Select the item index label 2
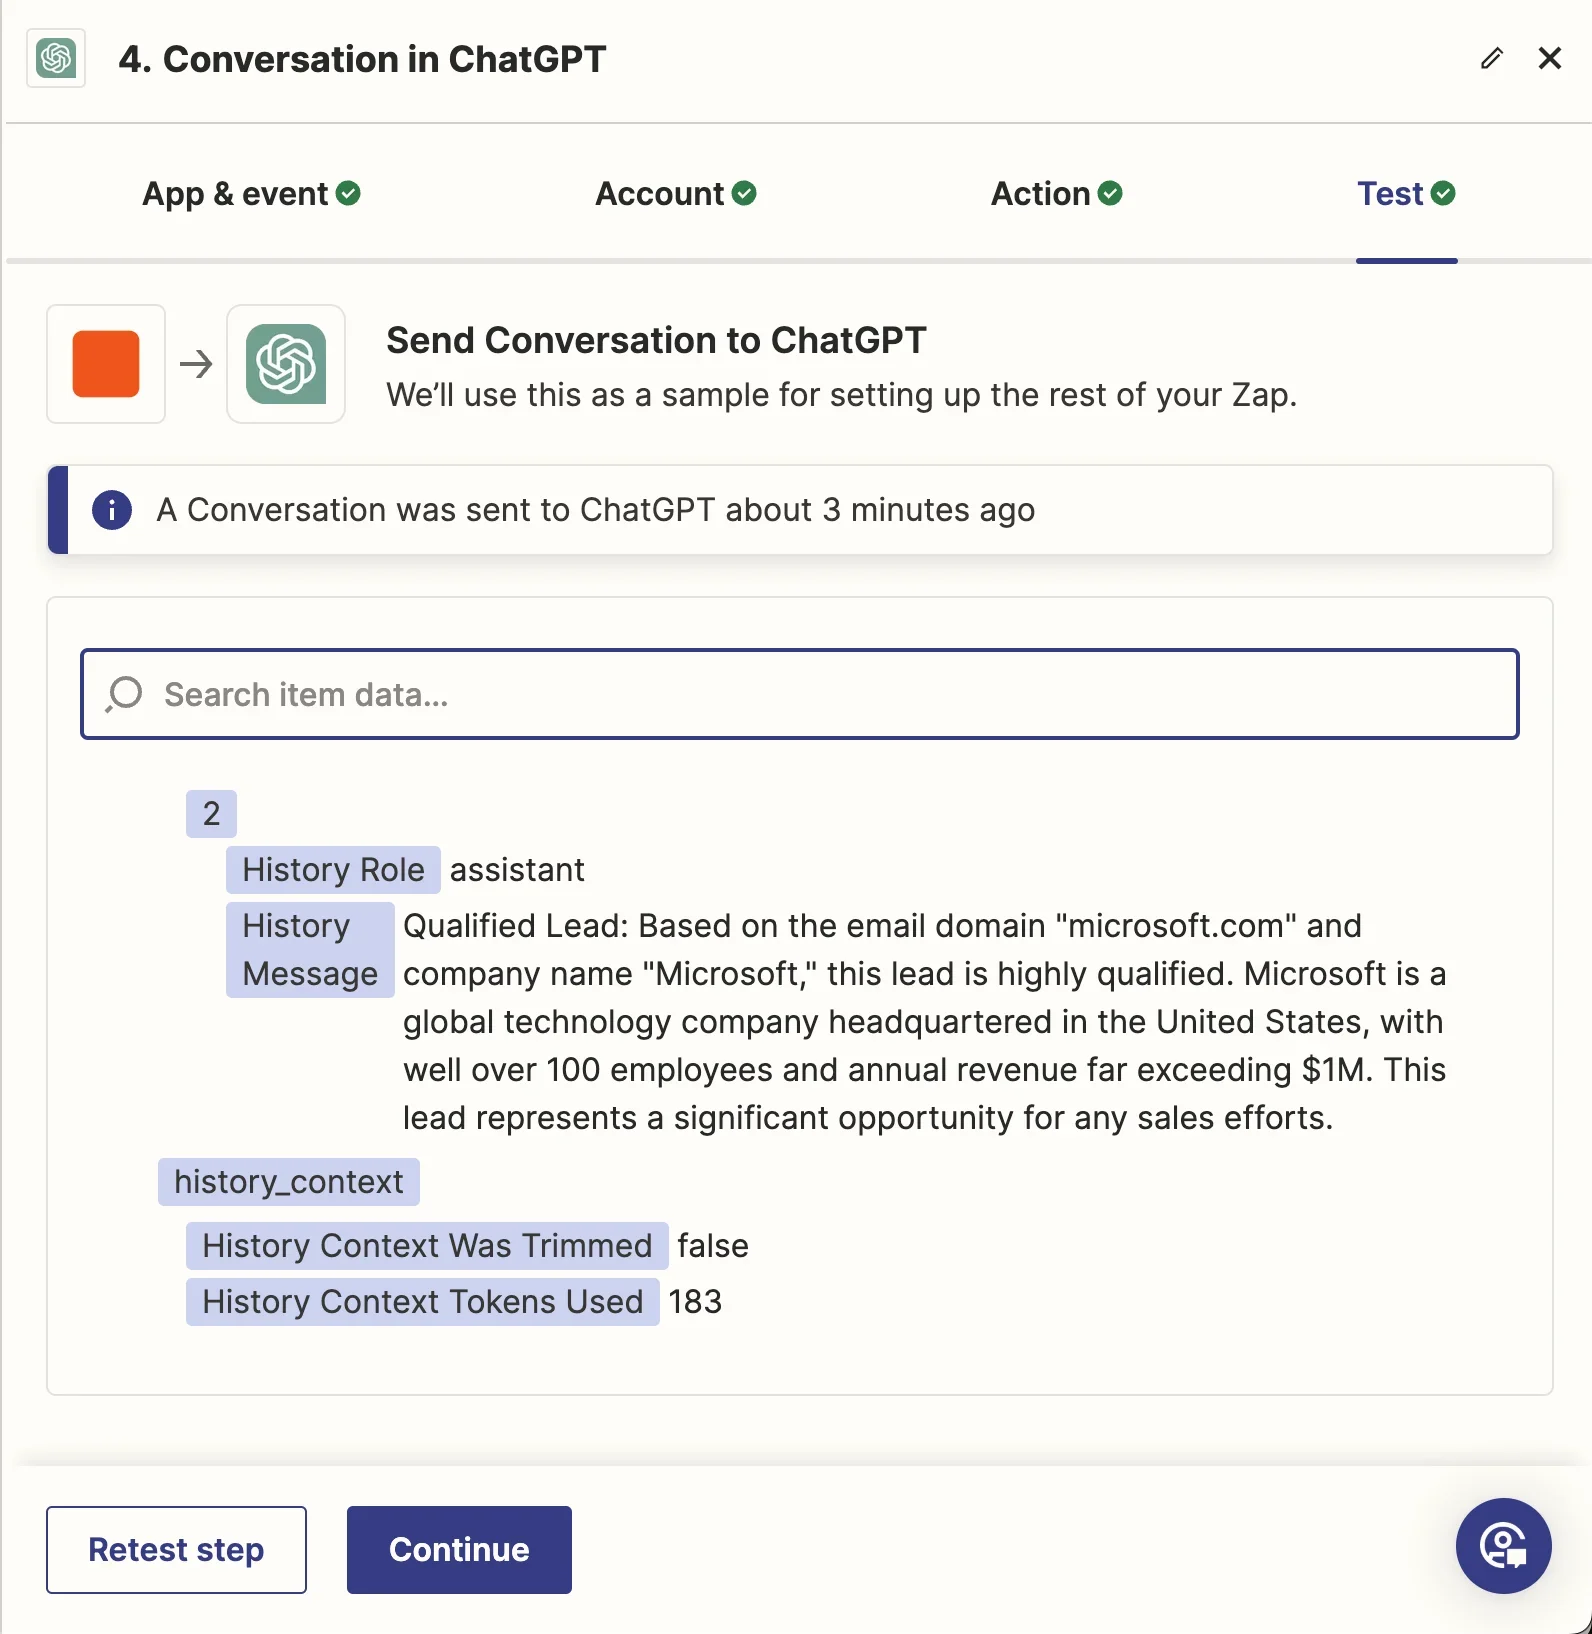The width and height of the screenshot is (1592, 1634). click(211, 814)
